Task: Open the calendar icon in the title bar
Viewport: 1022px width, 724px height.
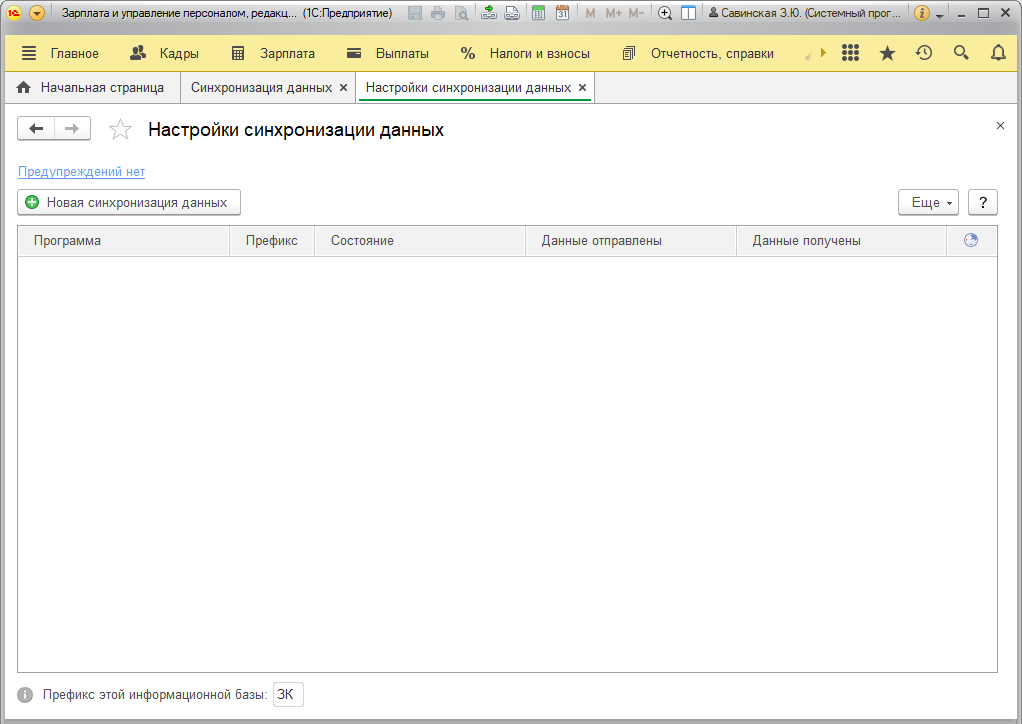Action: [x=562, y=13]
